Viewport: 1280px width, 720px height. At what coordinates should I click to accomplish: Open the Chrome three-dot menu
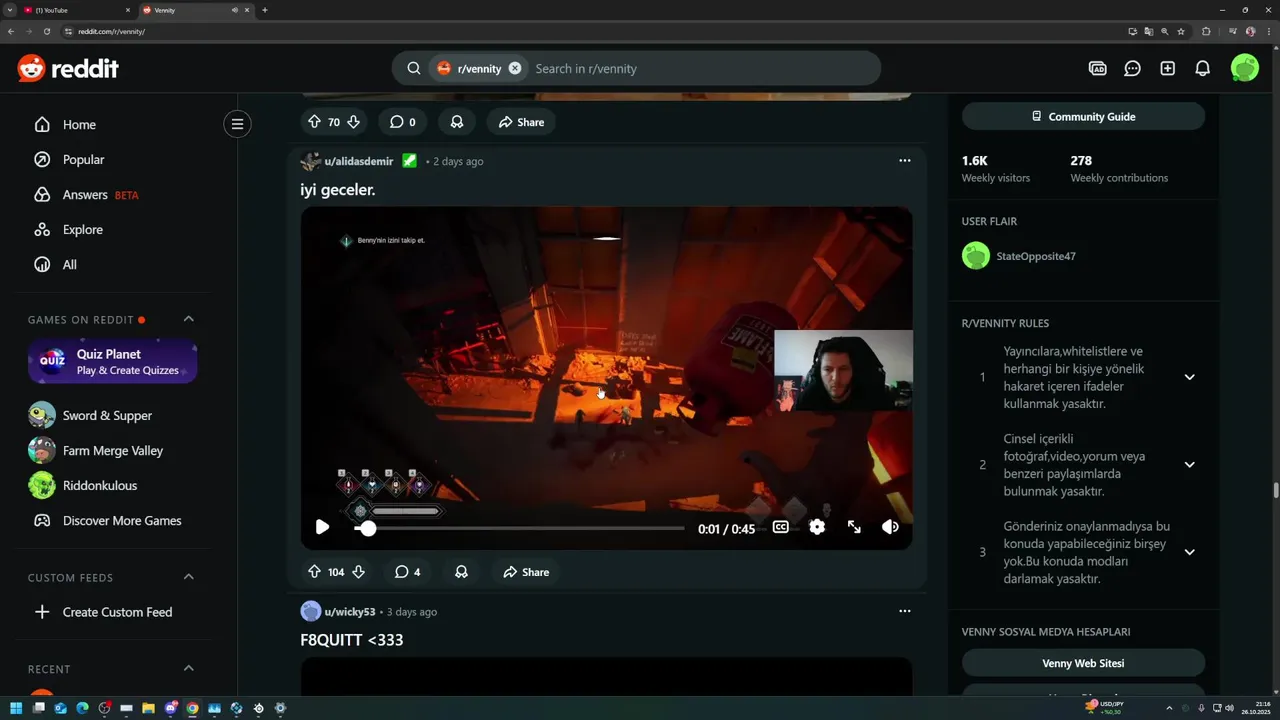click(x=1270, y=31)
